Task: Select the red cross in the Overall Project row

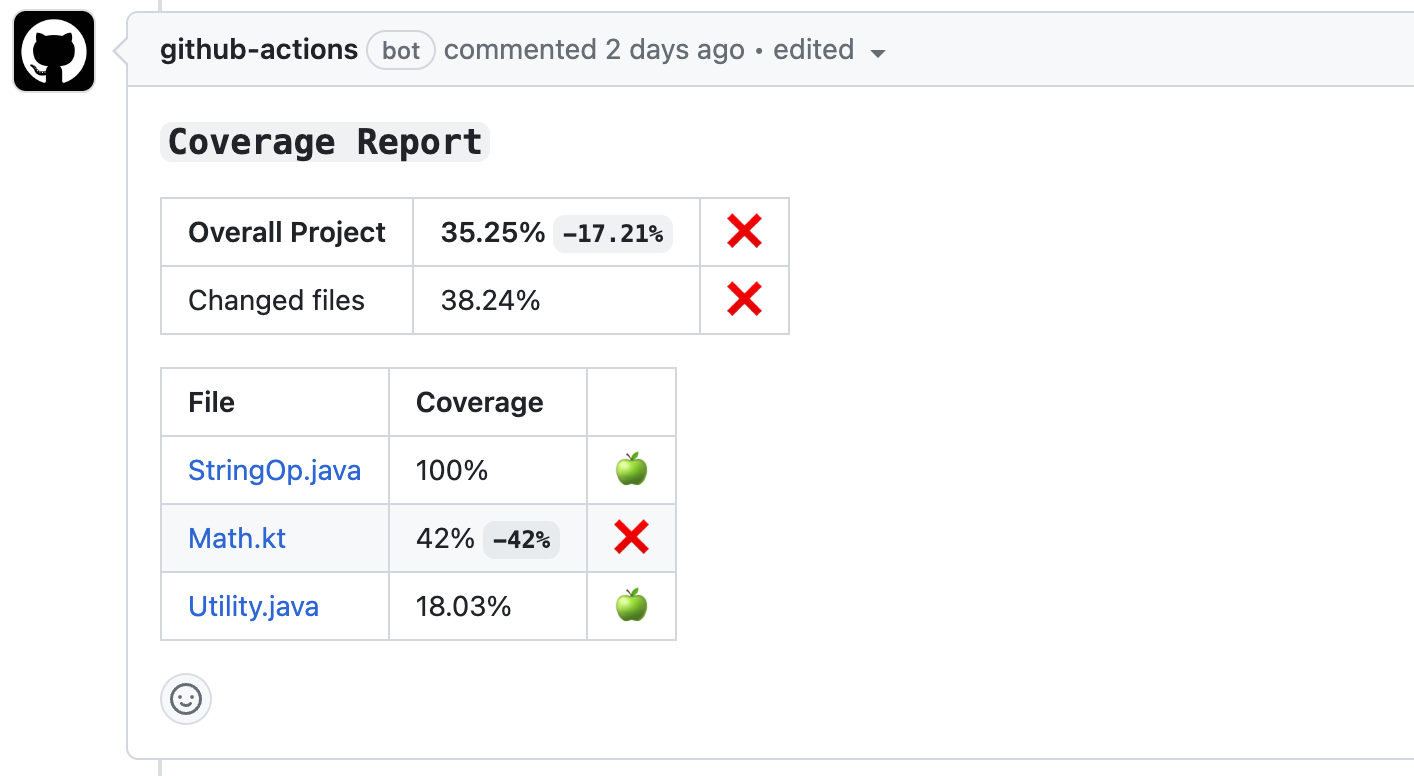Action: [745, 232]
